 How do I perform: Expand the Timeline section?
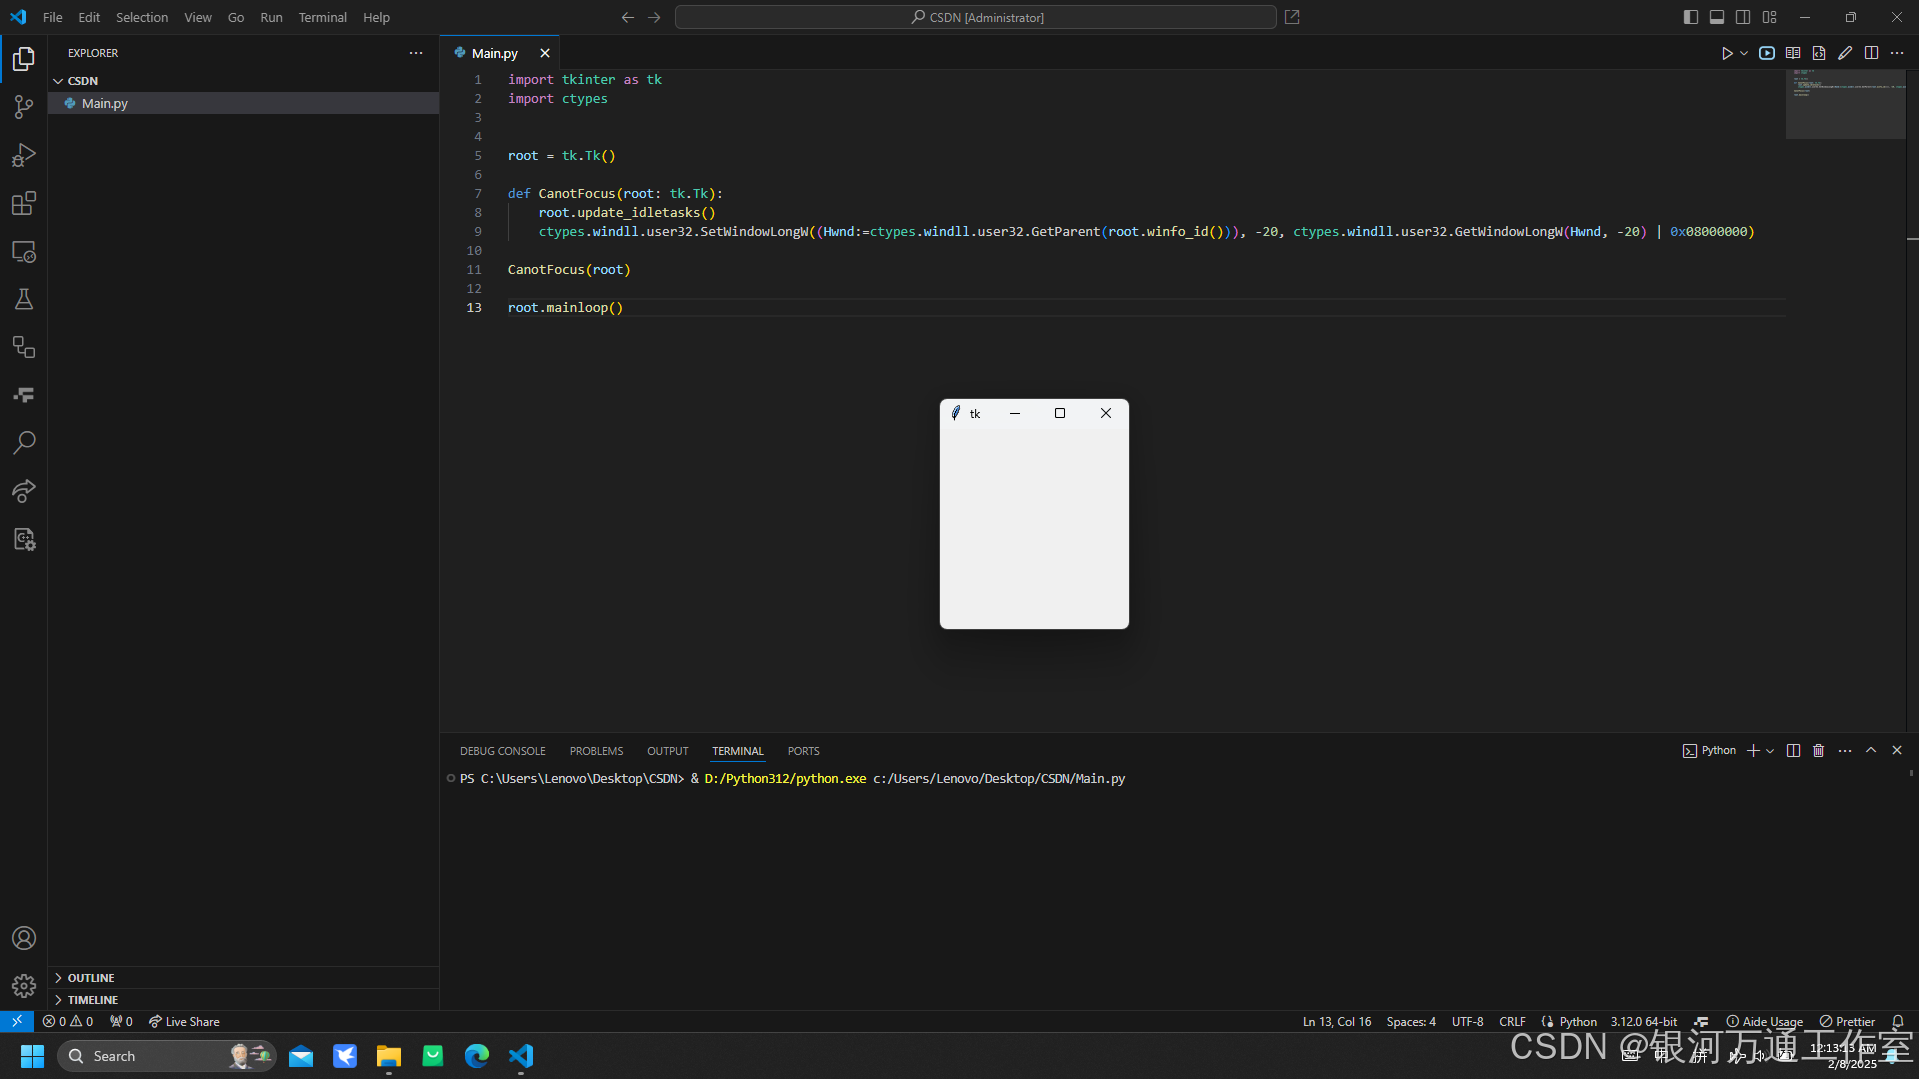point(243,1000)
